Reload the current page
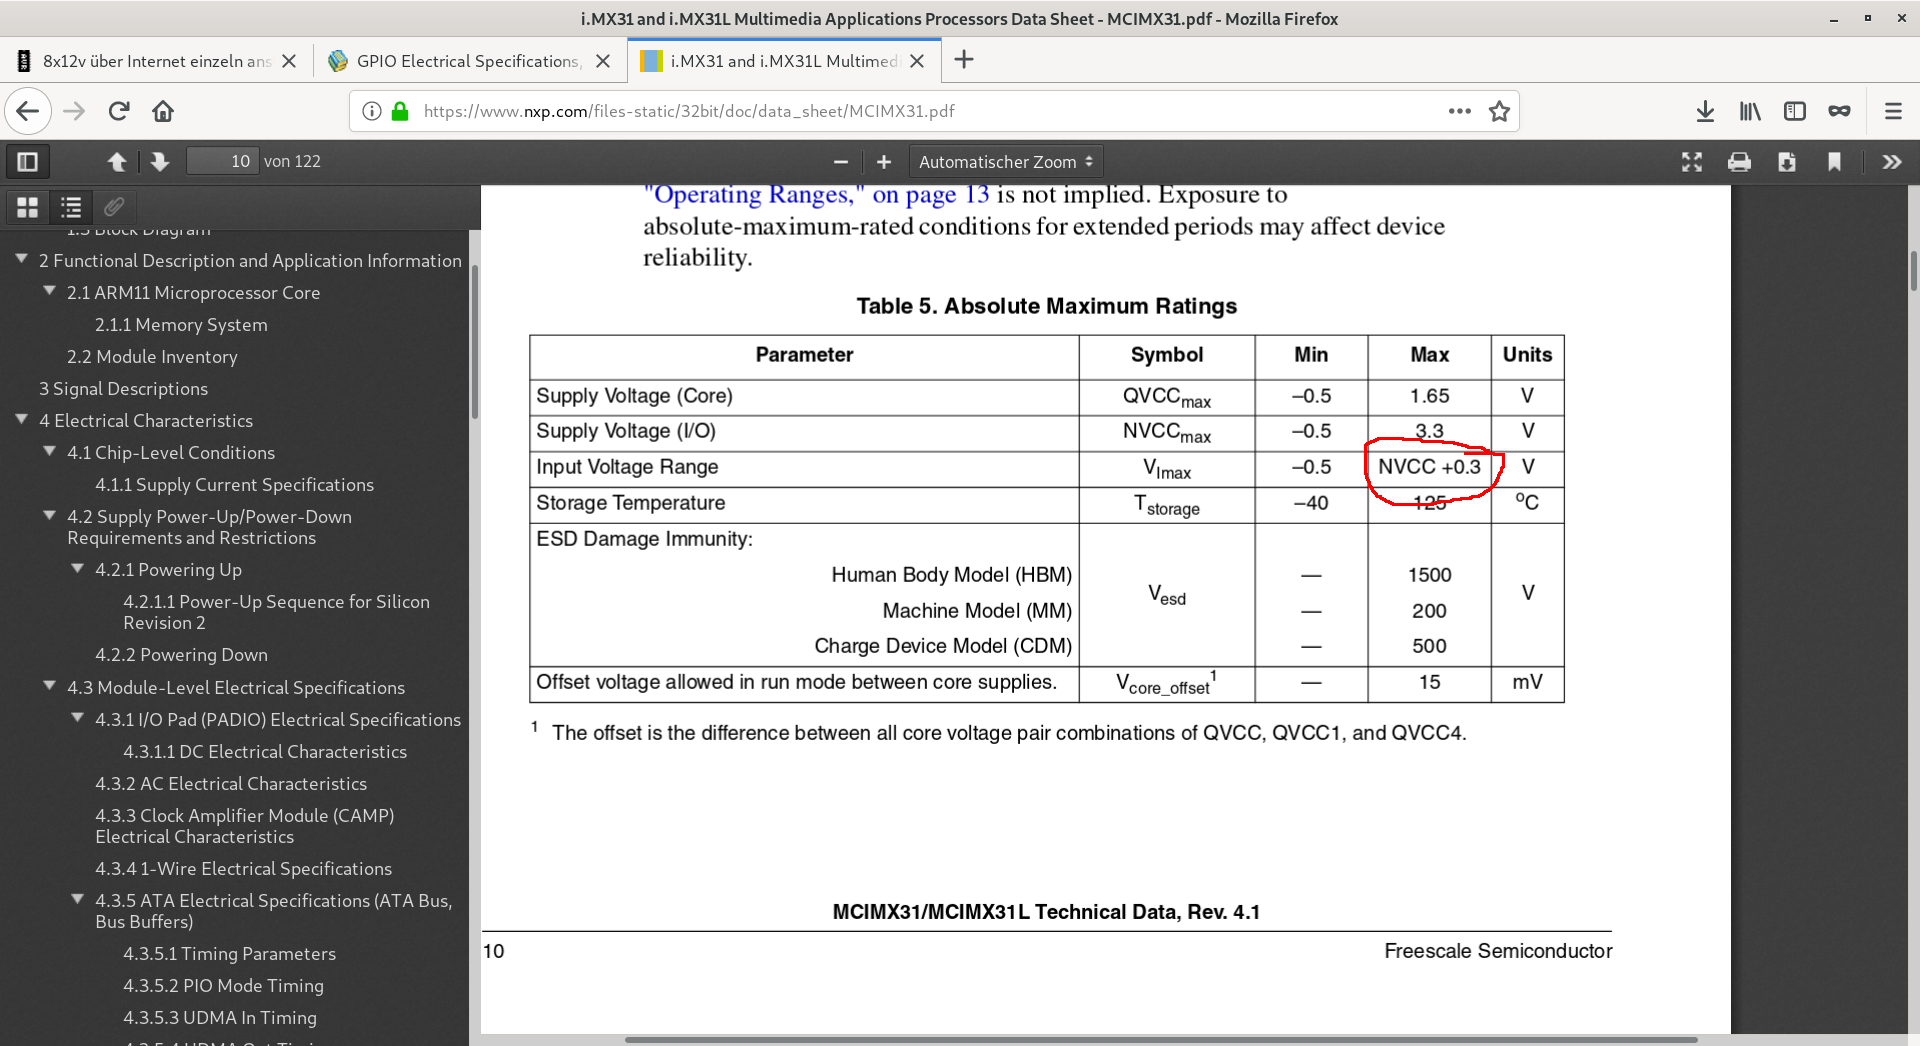The image size is (1920, 1046). [119, 111]
